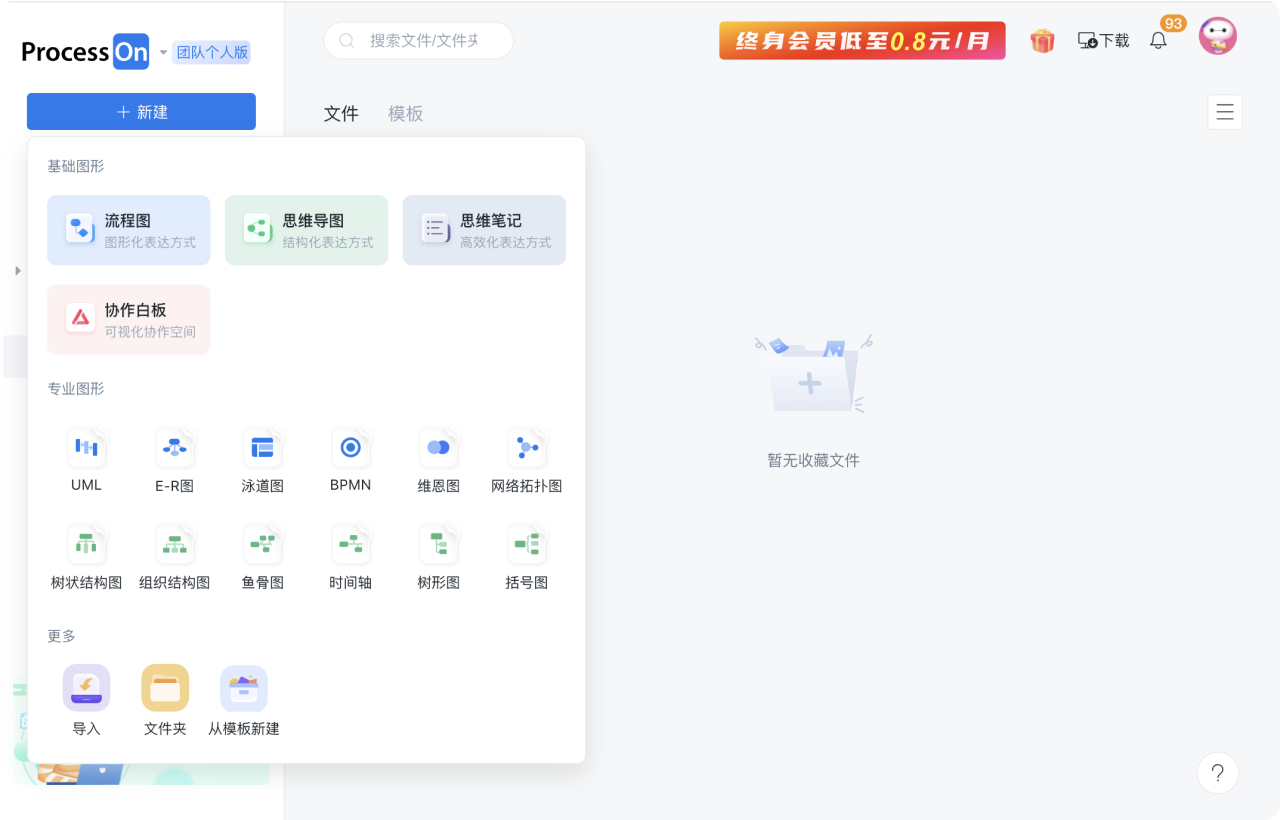Open the view options hamburger menu
1280x820 pixels.
pyautogui.click(x=1224, y=112)
